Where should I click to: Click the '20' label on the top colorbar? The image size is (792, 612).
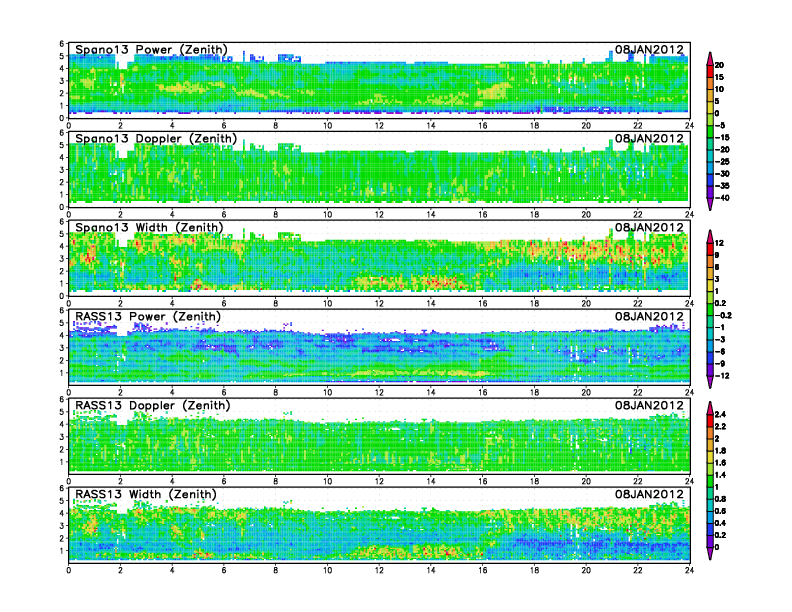(719, 65)
